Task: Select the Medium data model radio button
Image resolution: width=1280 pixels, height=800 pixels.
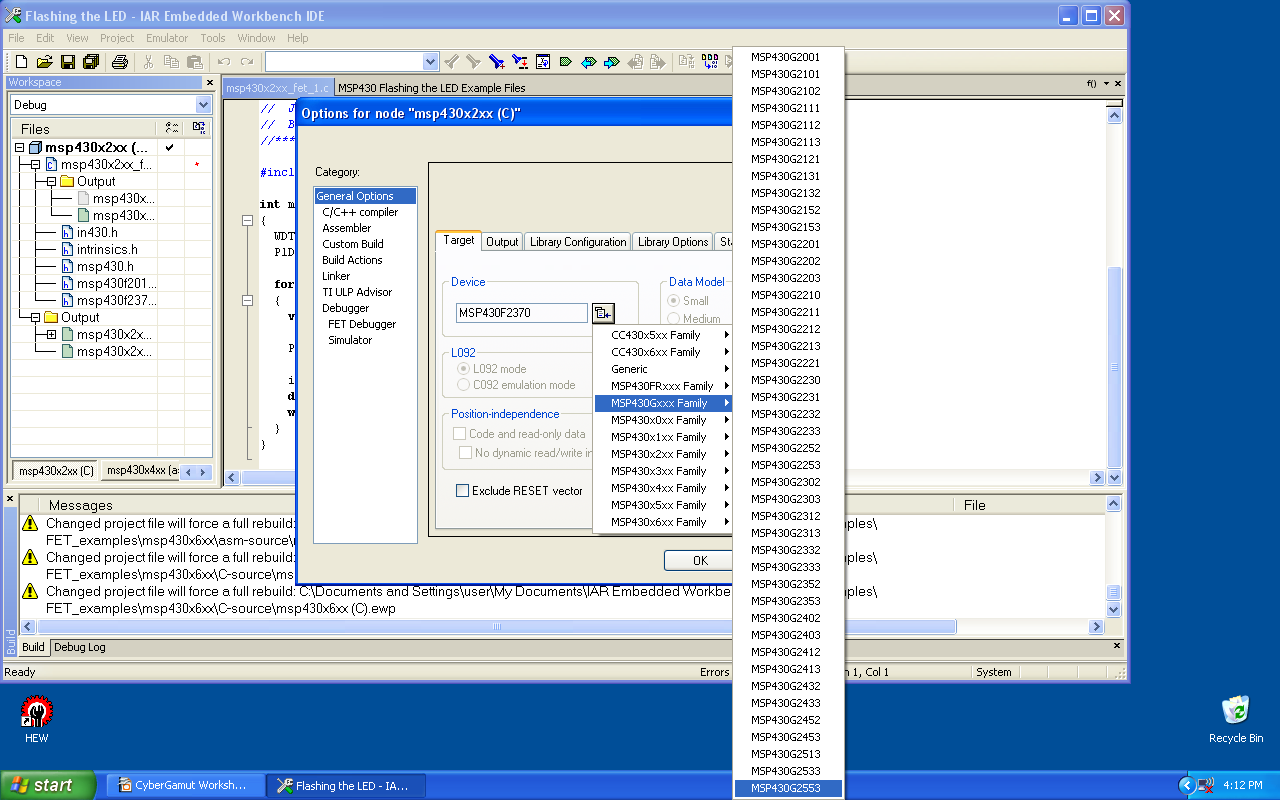Action: [674, 319]
